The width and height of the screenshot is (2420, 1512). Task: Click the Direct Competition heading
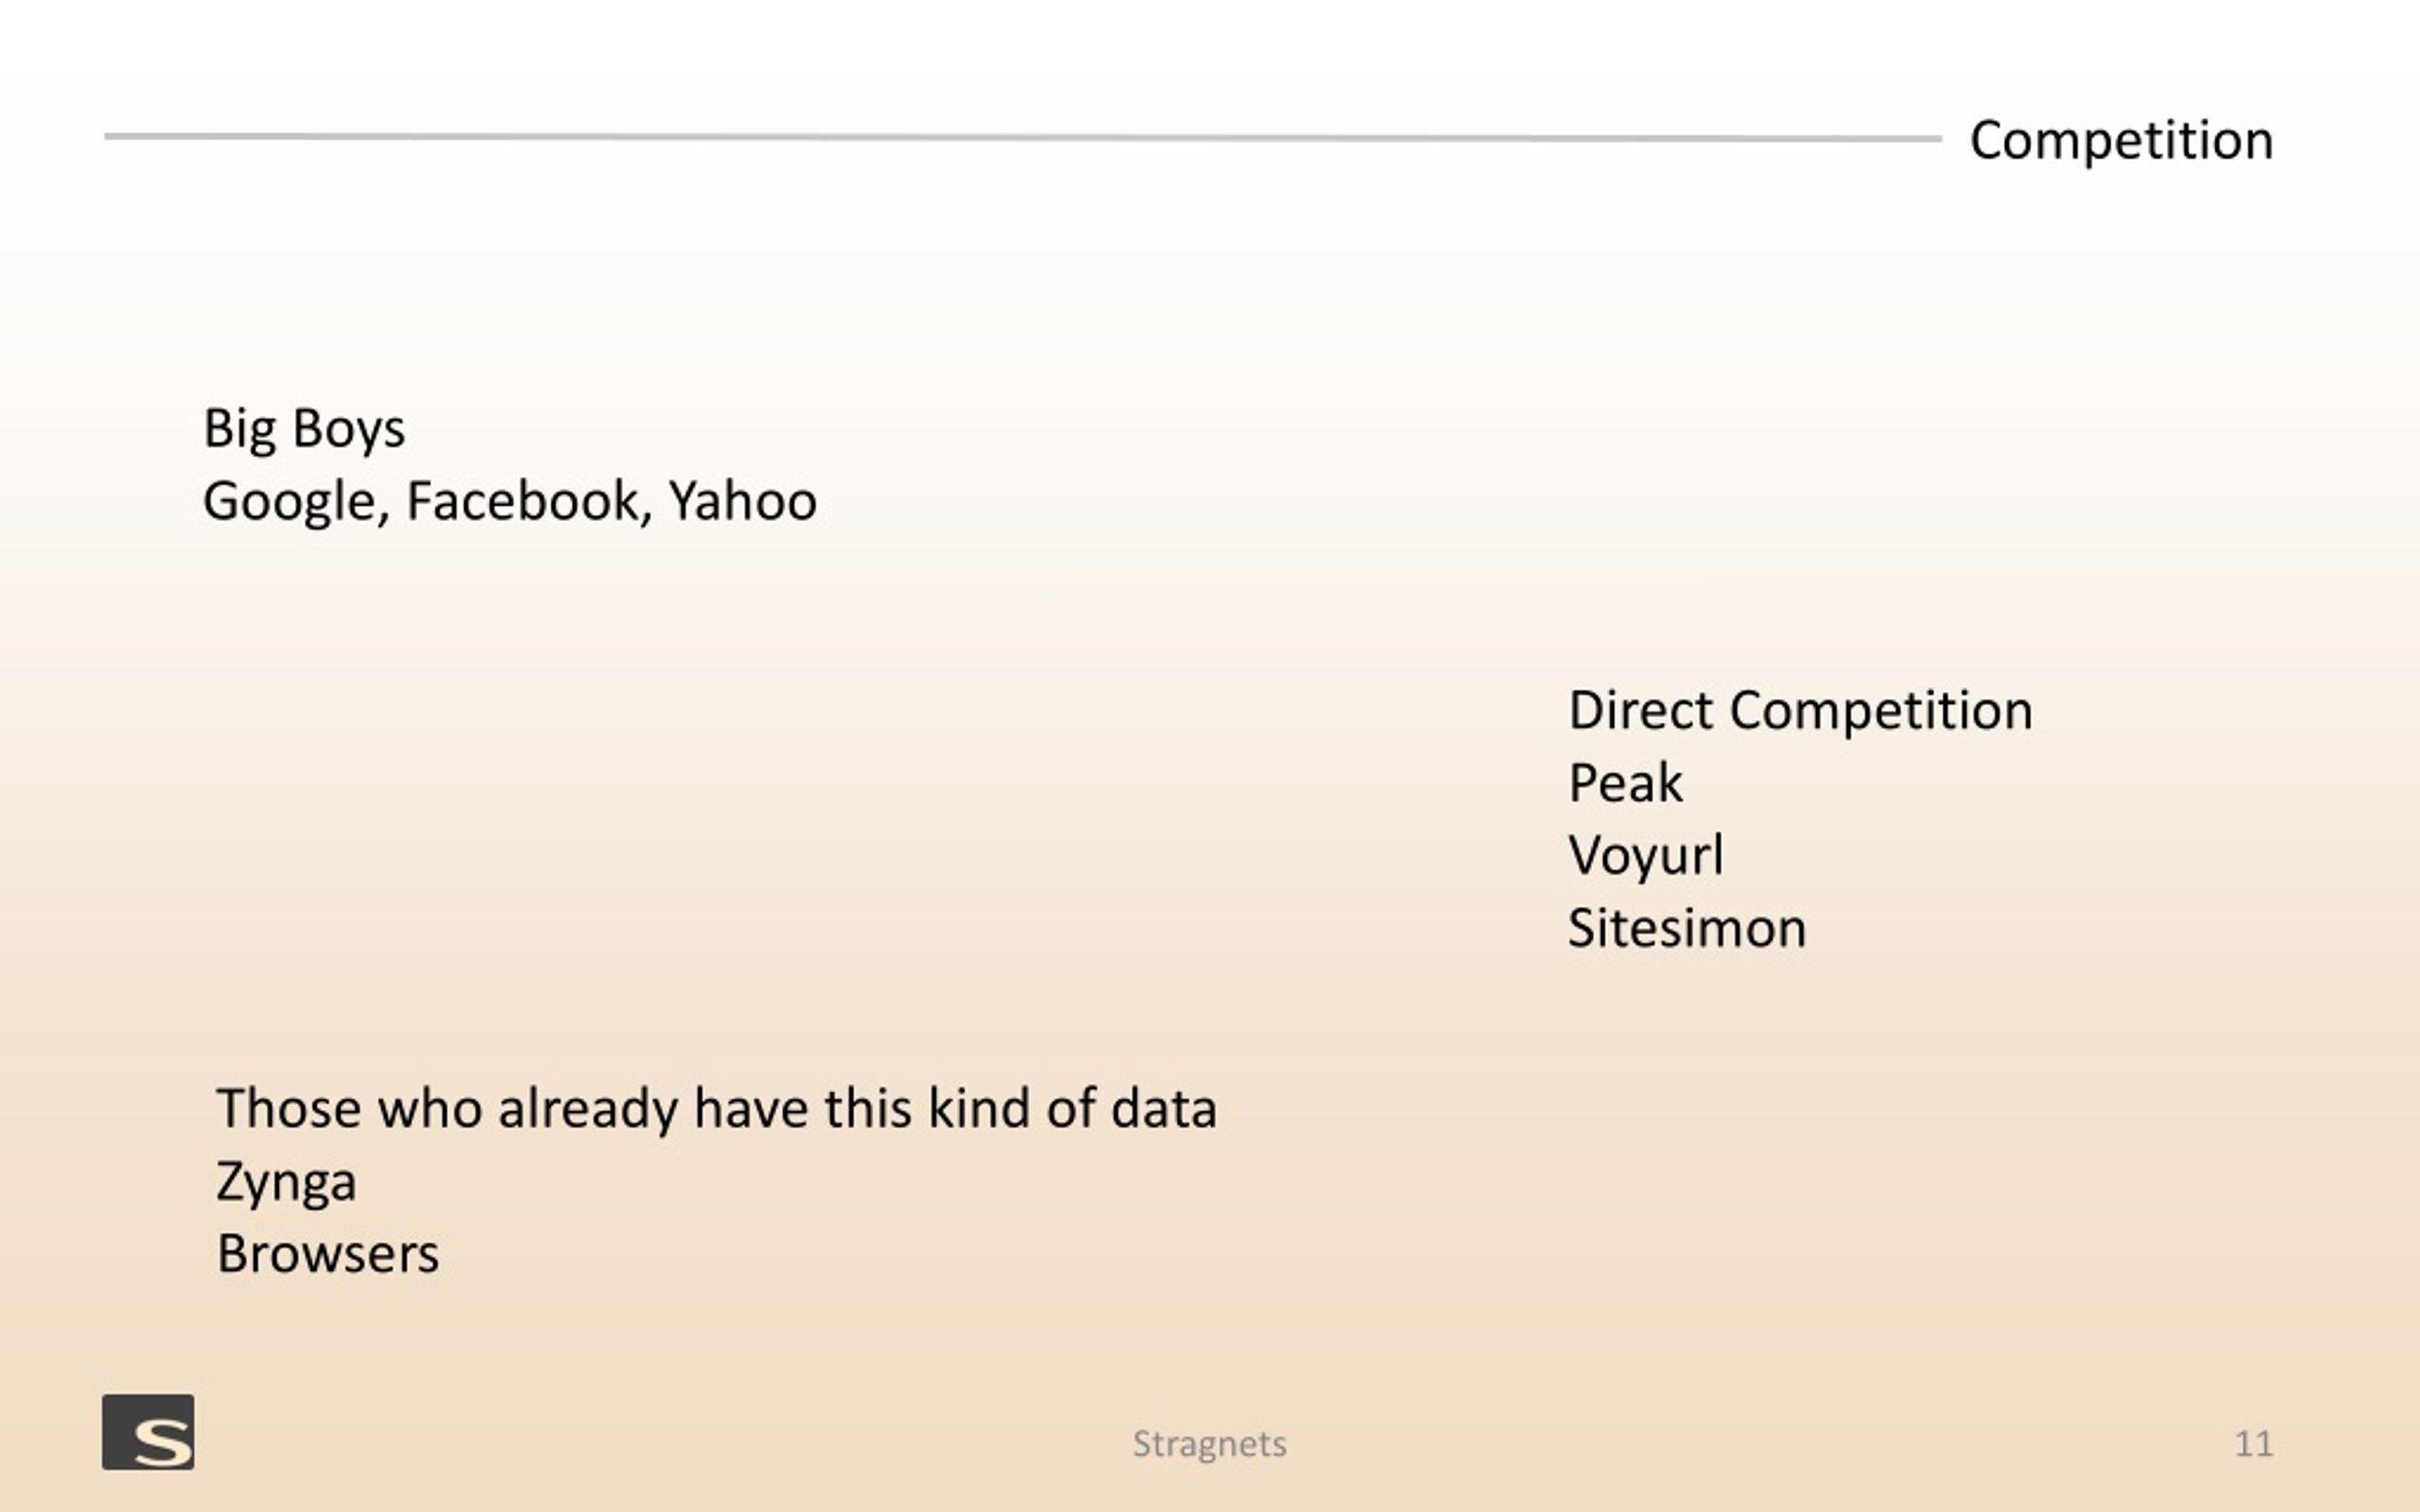[1800, 711]
